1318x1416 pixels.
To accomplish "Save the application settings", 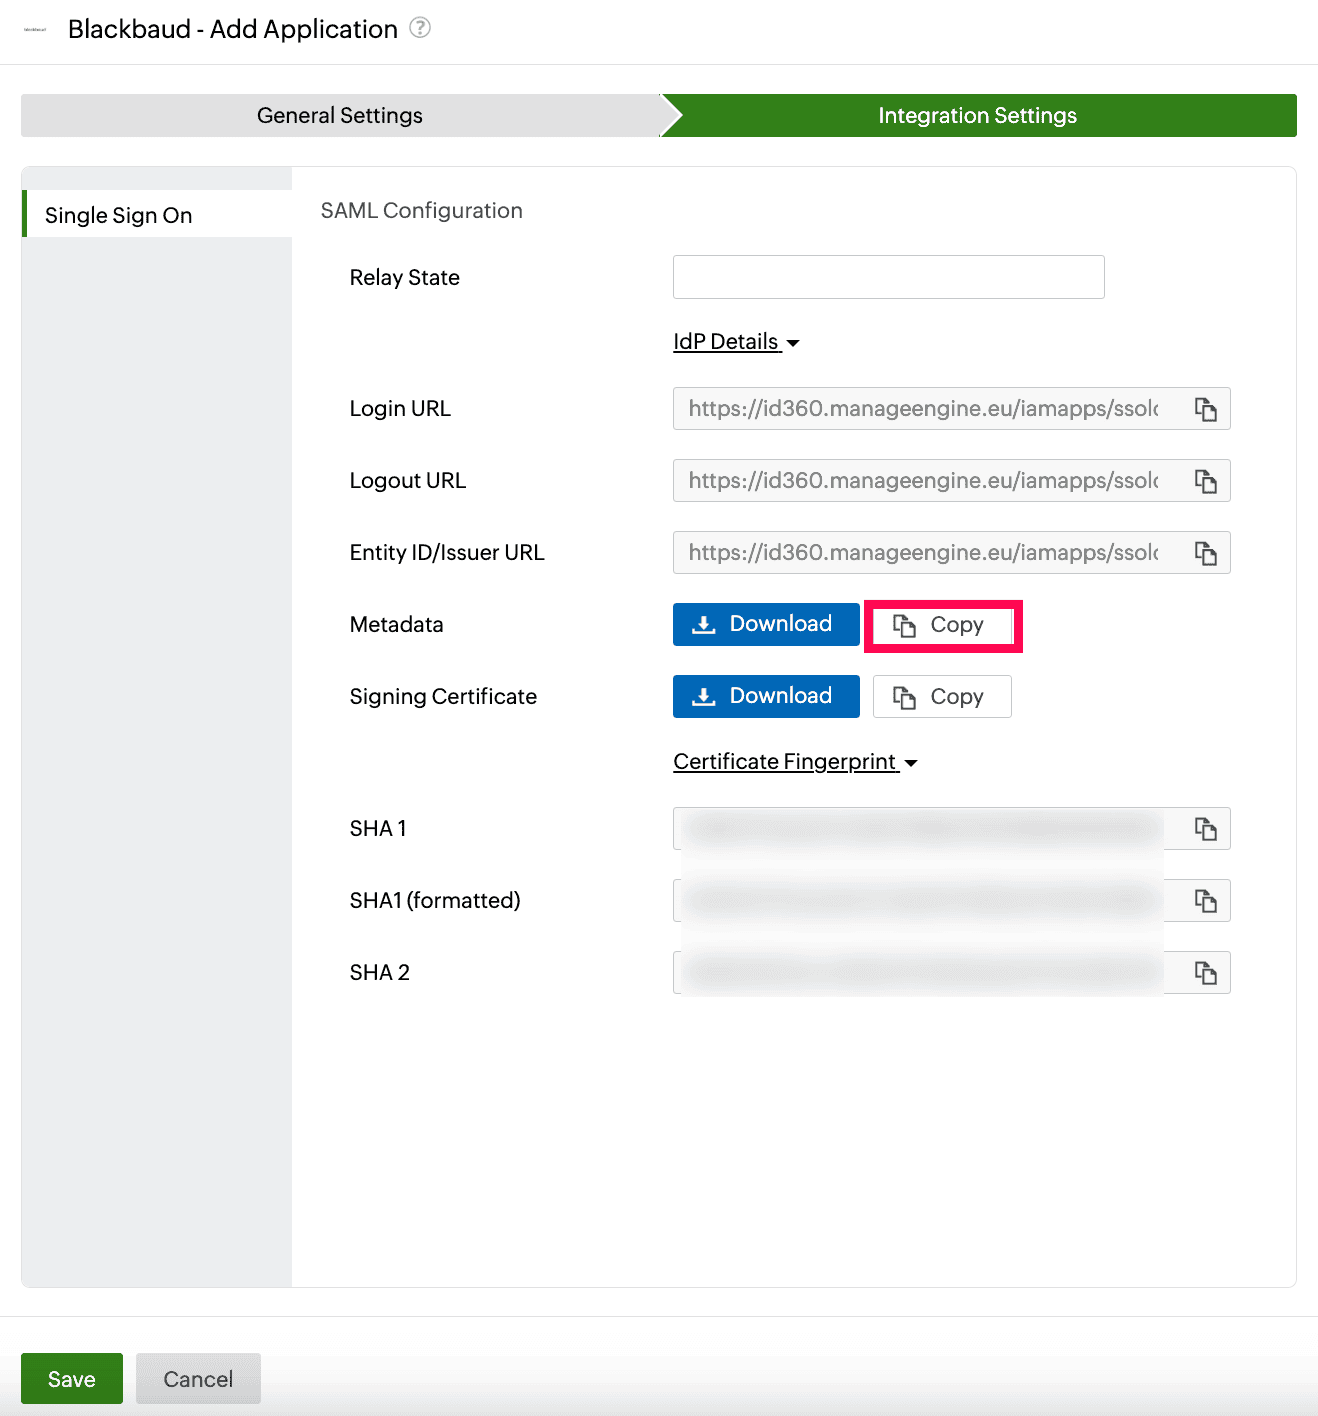I will pyautogui.click(x=72, y=1379).
